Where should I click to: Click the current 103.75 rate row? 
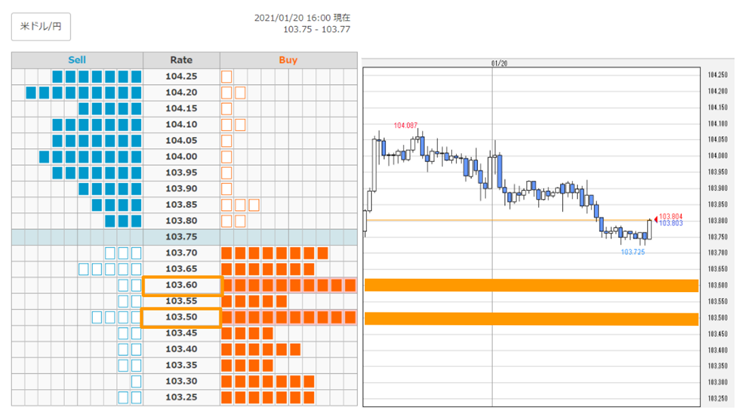[185, 237]
